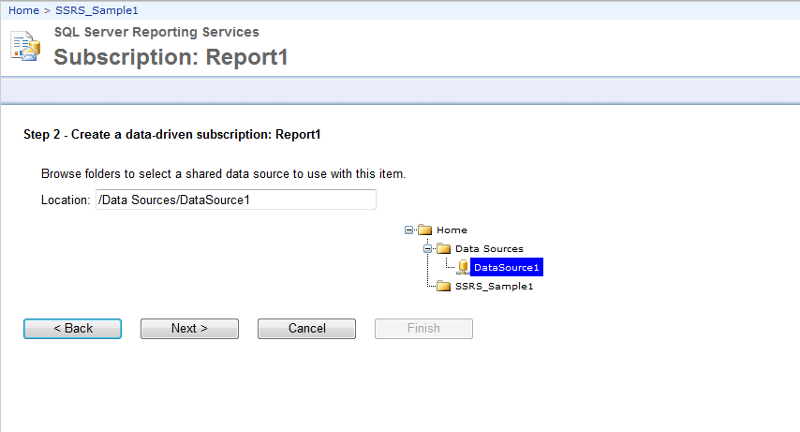This screenshot has height=432, width=800.
Task: Collapse the Home tree node
Action: pyautogui.click(x=409, y=230)
